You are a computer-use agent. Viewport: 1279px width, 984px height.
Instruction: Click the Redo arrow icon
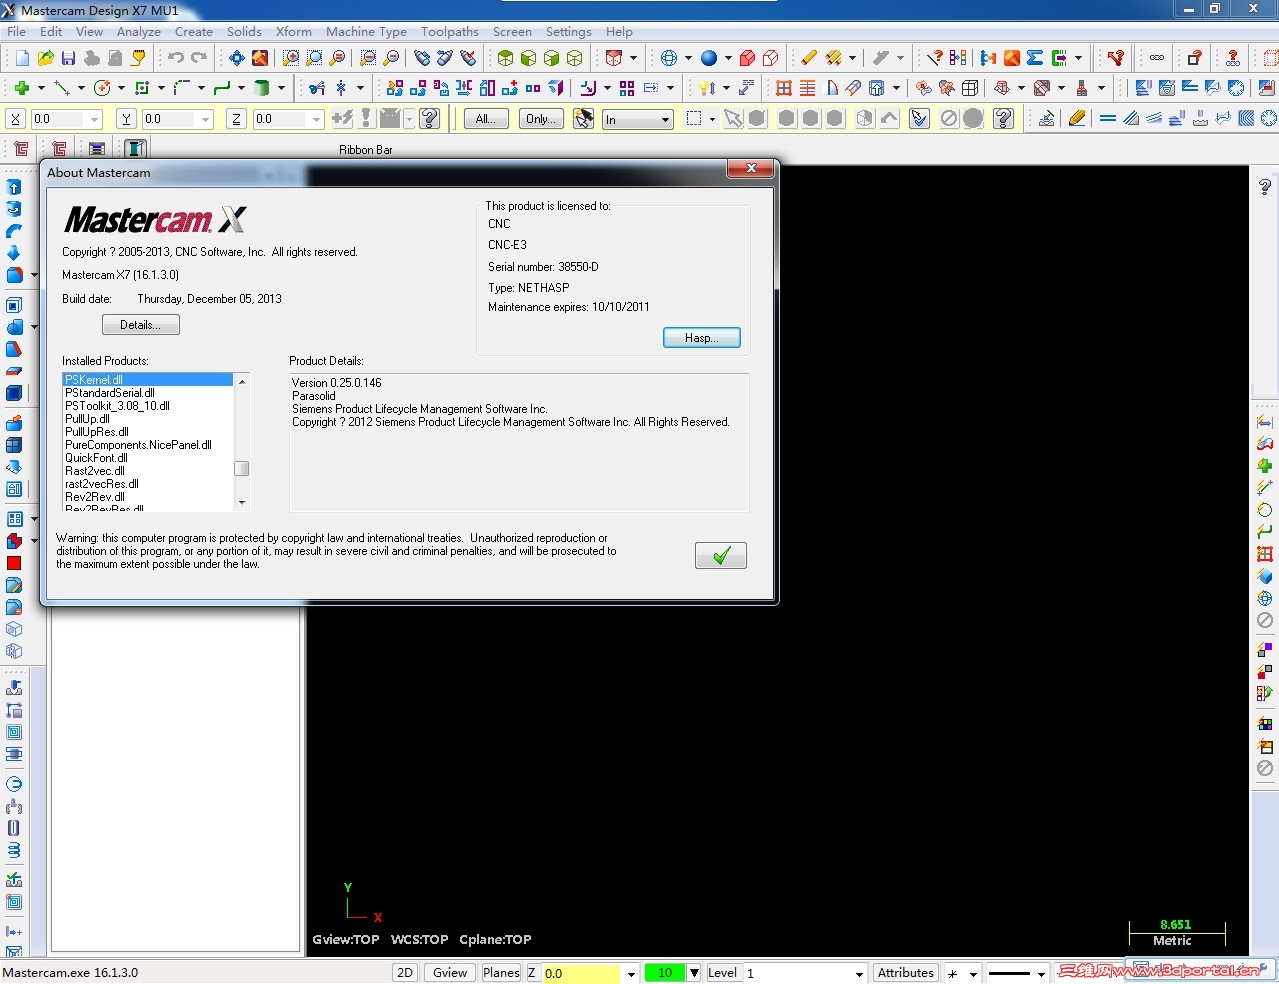199,58
